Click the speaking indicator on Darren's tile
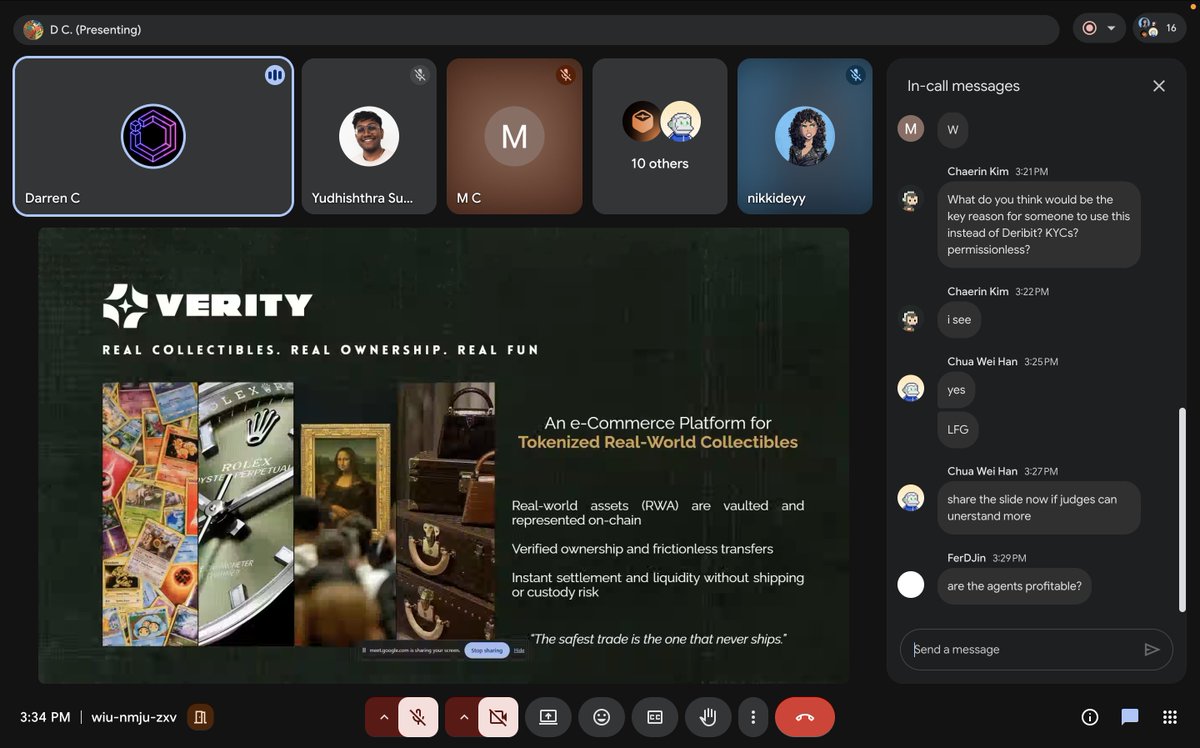 [275, 75]
